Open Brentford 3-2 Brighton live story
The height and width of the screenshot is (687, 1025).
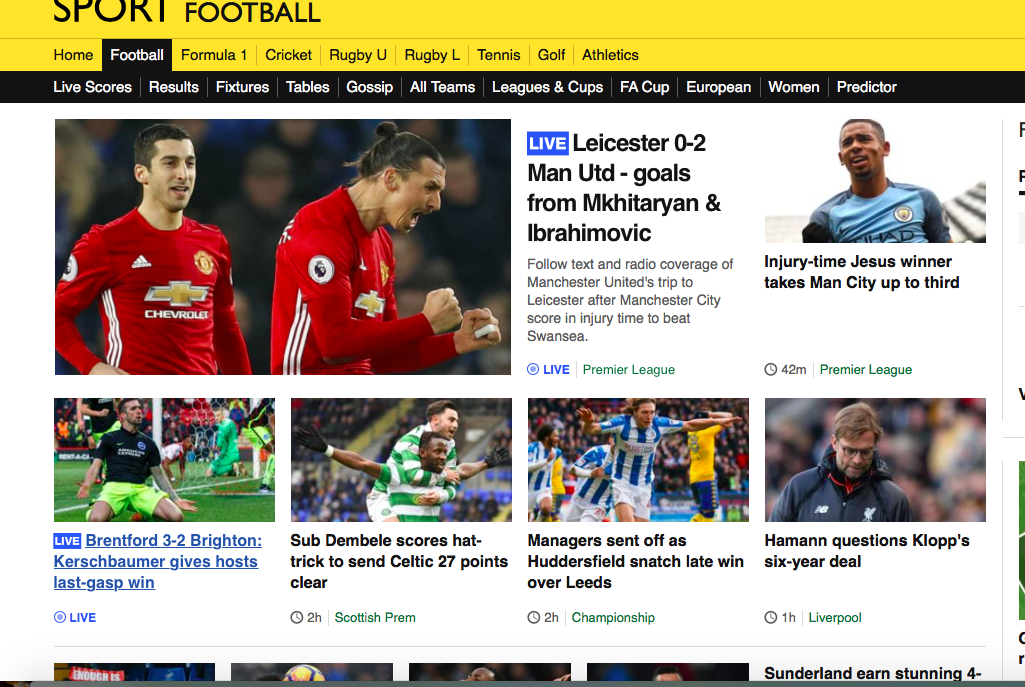[x=158, y=561]
